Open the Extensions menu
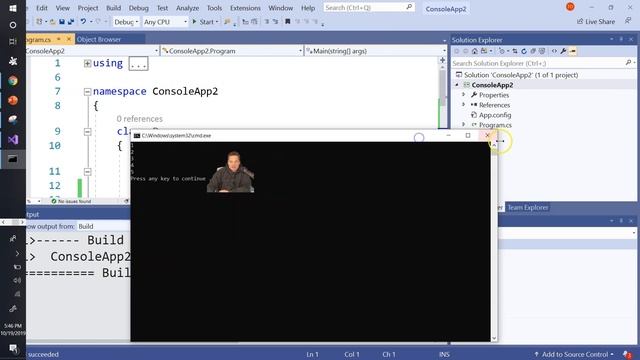This screenshot has width=640, height=360. coord(245,8)
